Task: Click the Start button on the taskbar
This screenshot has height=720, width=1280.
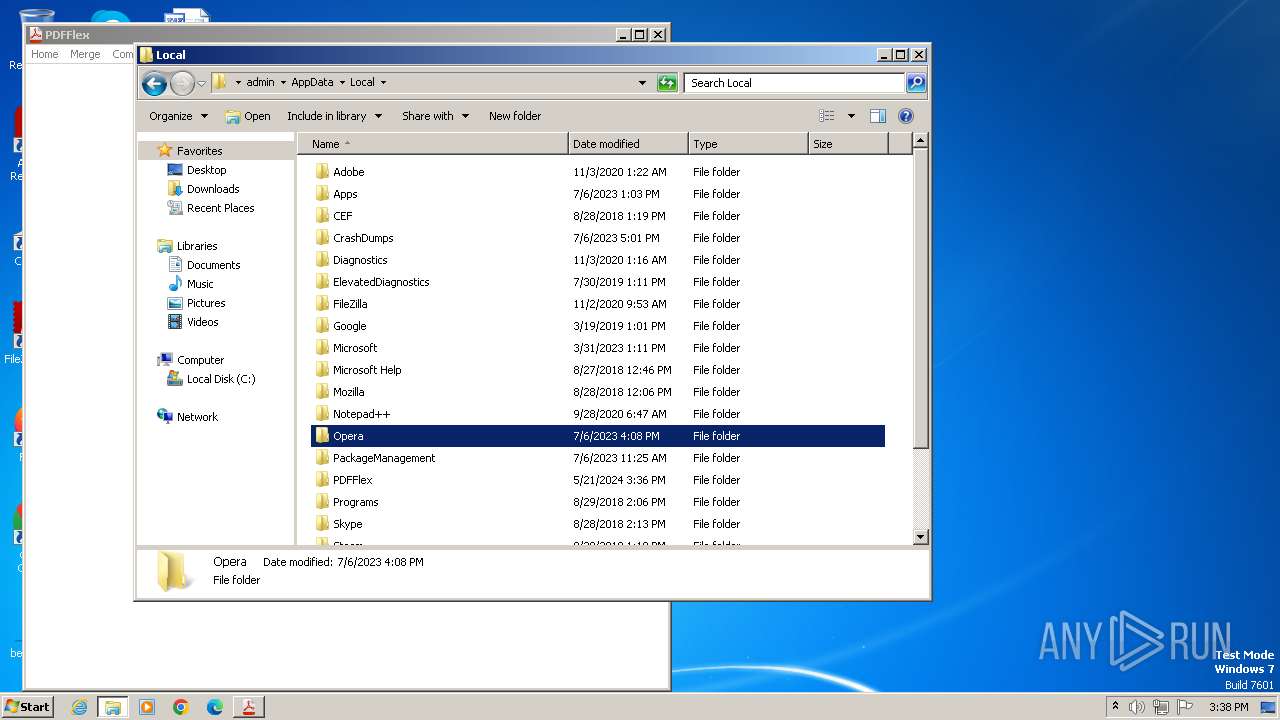Action: [28, 706]
